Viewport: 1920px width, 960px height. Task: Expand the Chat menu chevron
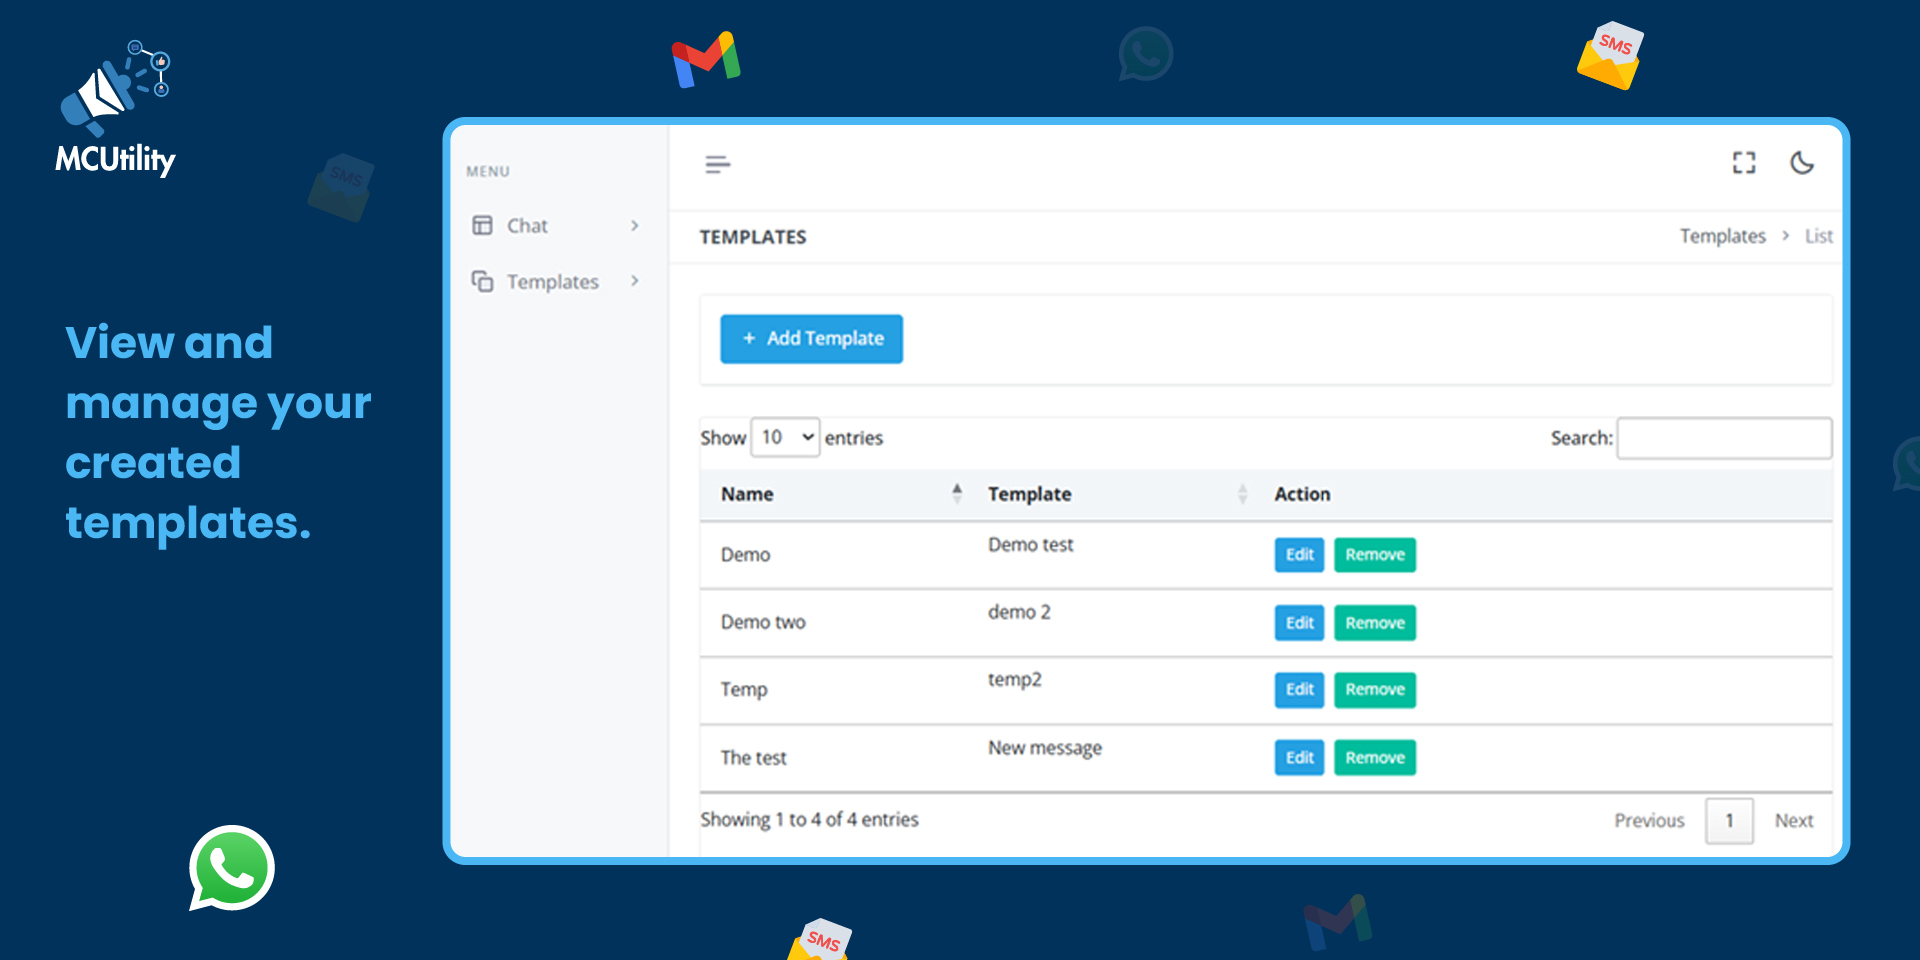coord(634,226)
